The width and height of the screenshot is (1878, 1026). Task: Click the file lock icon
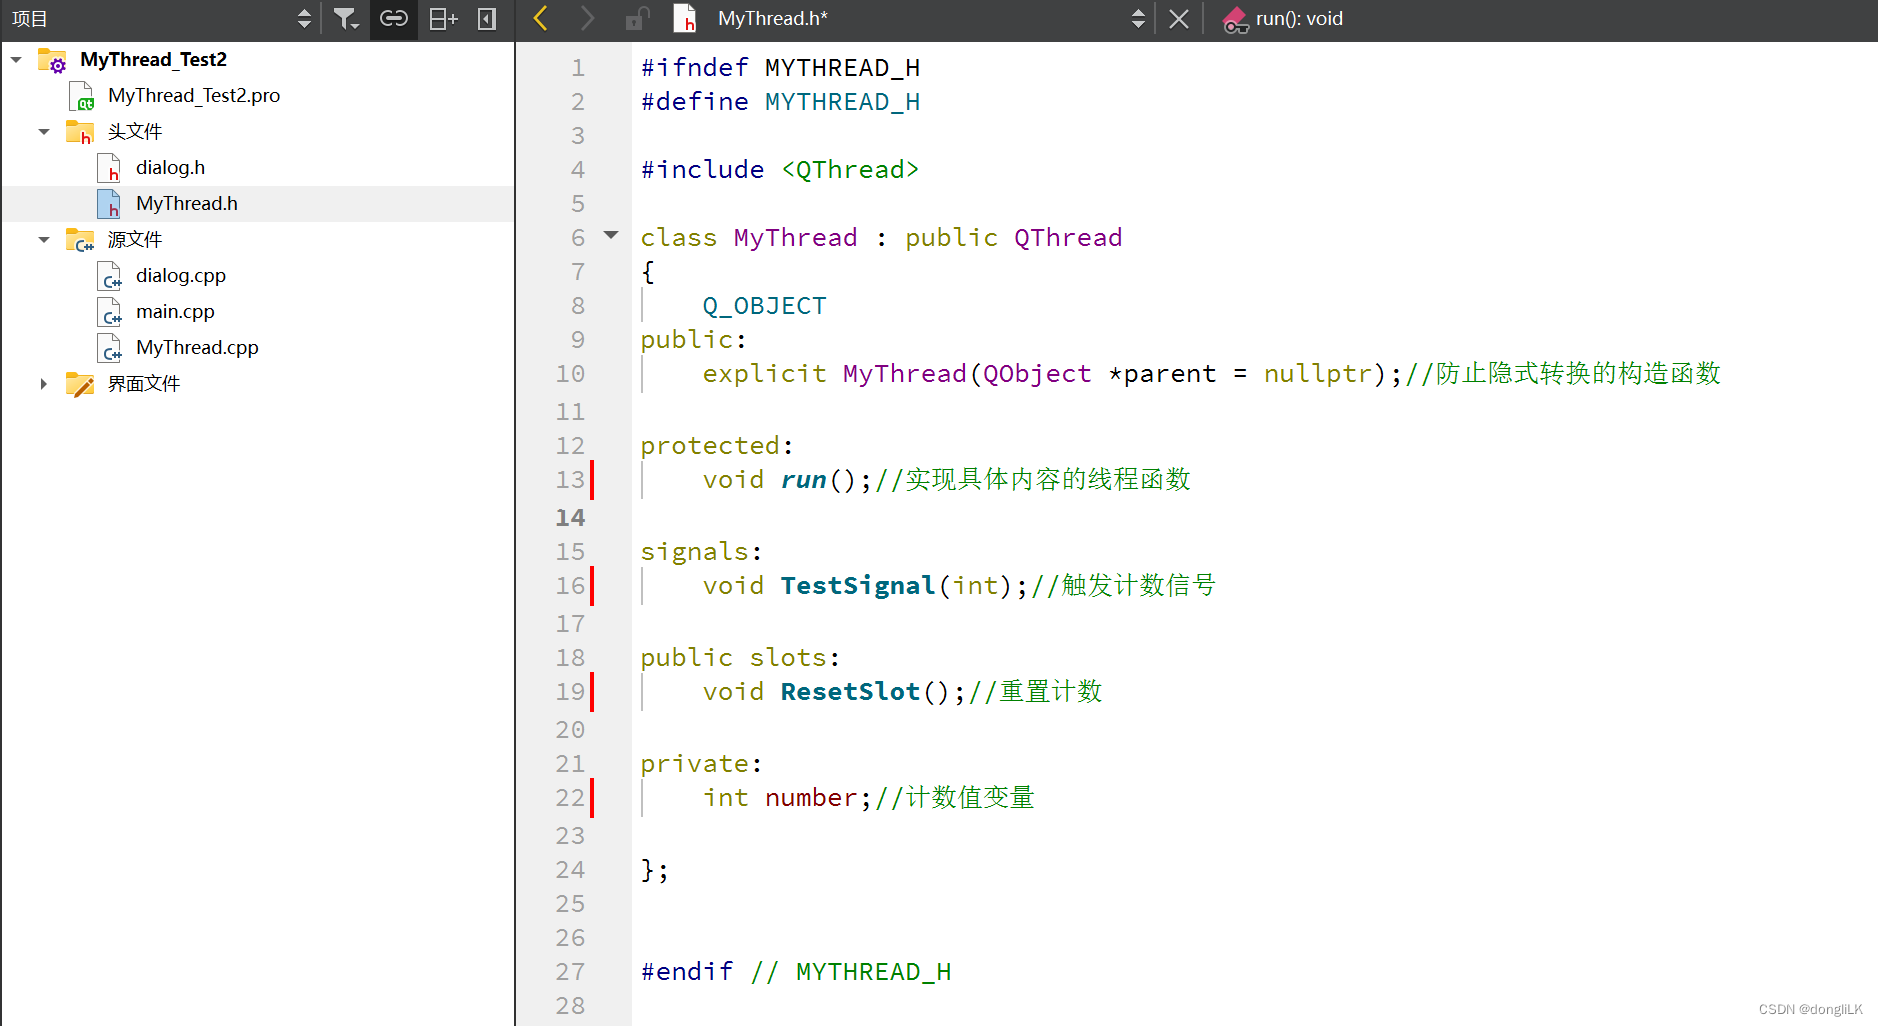tap(637, 18)
